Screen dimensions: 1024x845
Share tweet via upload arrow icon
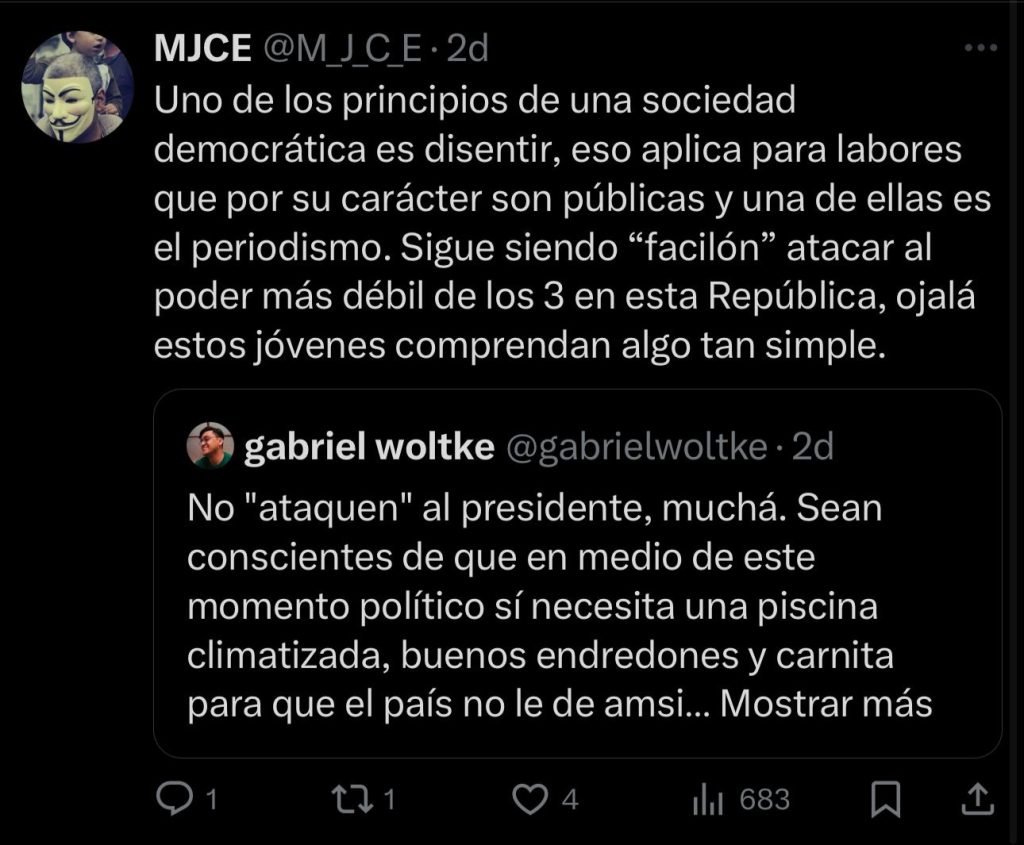(976, 798)
